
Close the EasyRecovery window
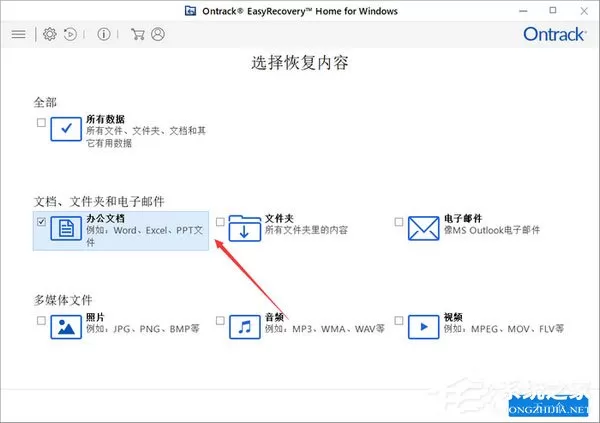(584, 11)
